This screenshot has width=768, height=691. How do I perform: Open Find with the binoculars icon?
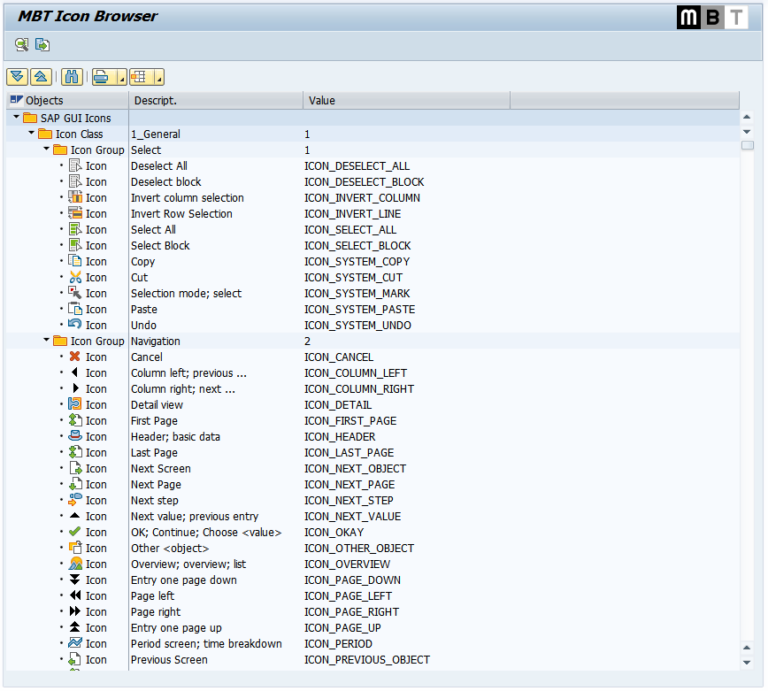(x=71, y=77)
